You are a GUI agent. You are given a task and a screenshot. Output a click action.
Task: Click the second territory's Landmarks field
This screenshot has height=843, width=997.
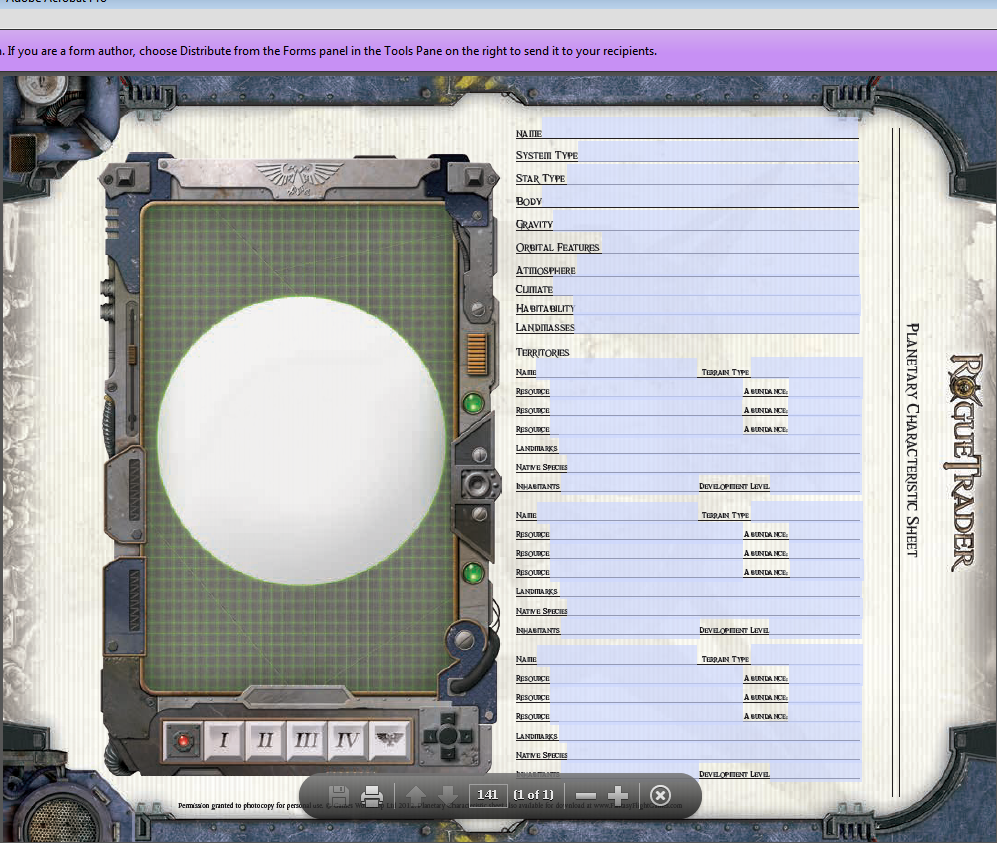tap(710, 587)
